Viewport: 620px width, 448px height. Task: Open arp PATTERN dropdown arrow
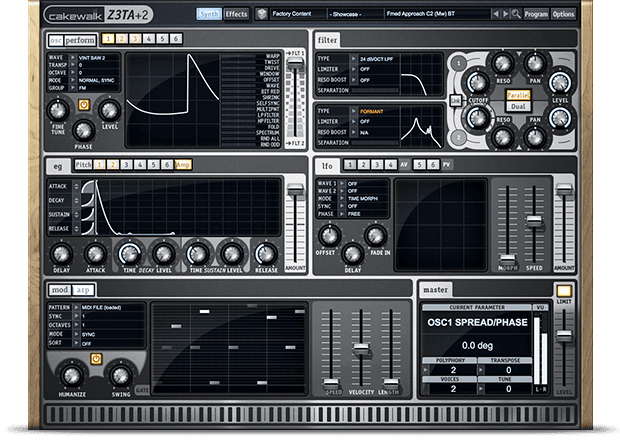[76, 307]
